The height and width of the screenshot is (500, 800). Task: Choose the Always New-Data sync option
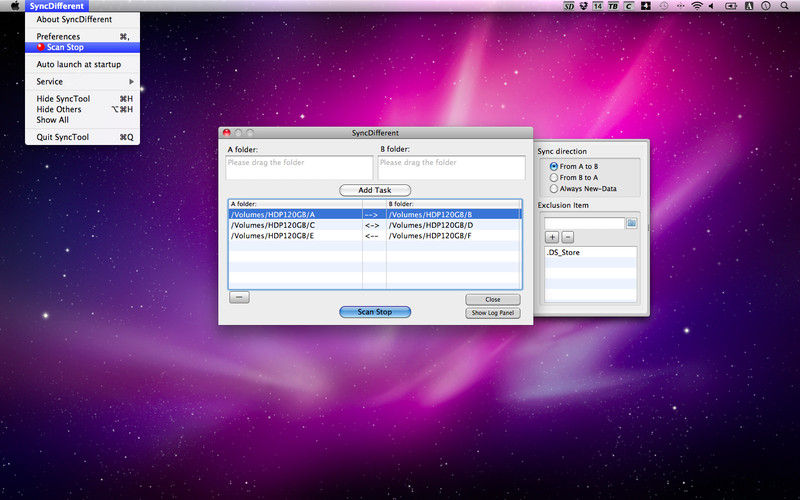click(554, 188)
